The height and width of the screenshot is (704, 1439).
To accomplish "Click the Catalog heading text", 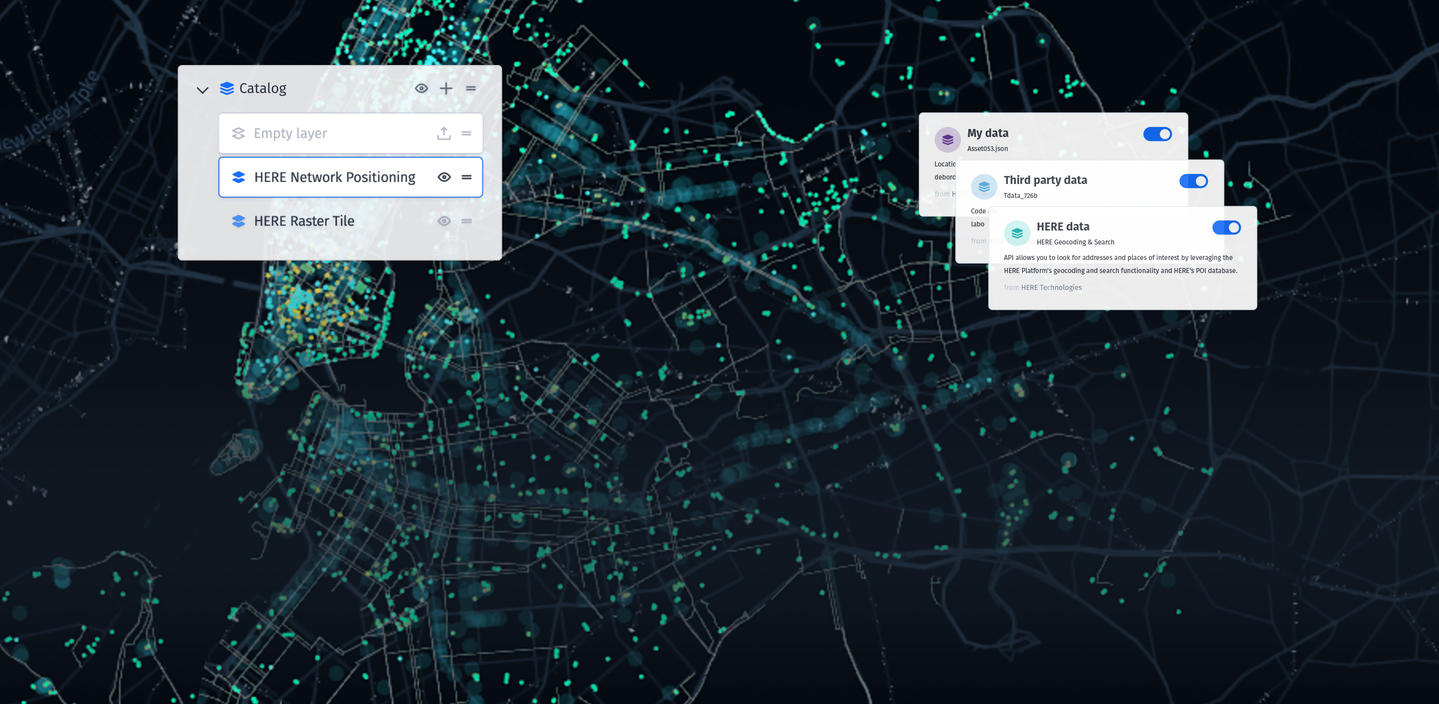I will click(x=263, y=89).
